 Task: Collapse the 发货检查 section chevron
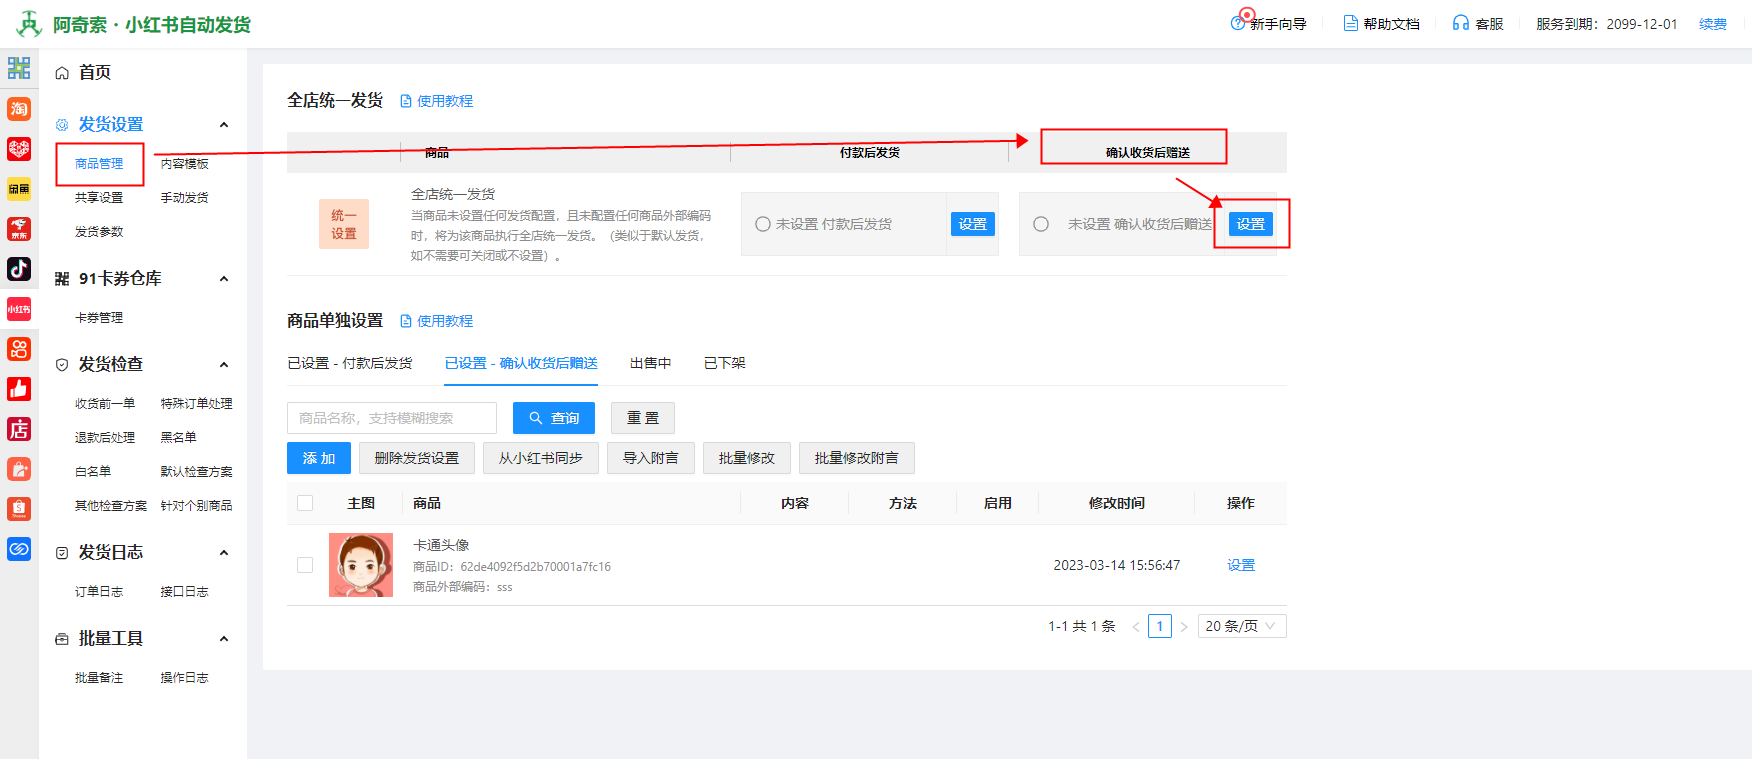point(224,365)
